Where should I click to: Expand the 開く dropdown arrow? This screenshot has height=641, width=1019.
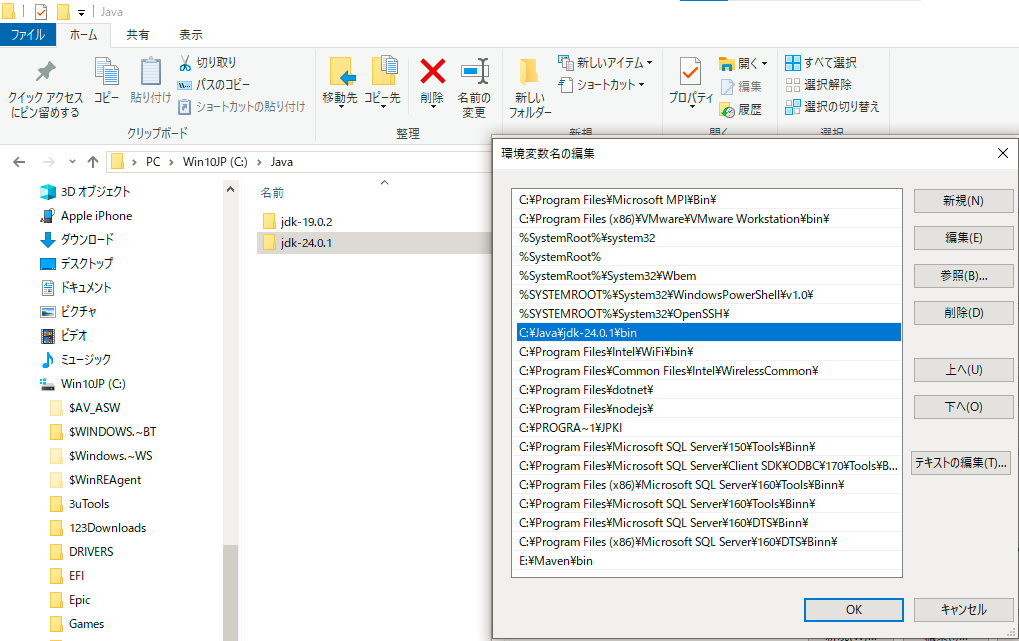point(765,64)
